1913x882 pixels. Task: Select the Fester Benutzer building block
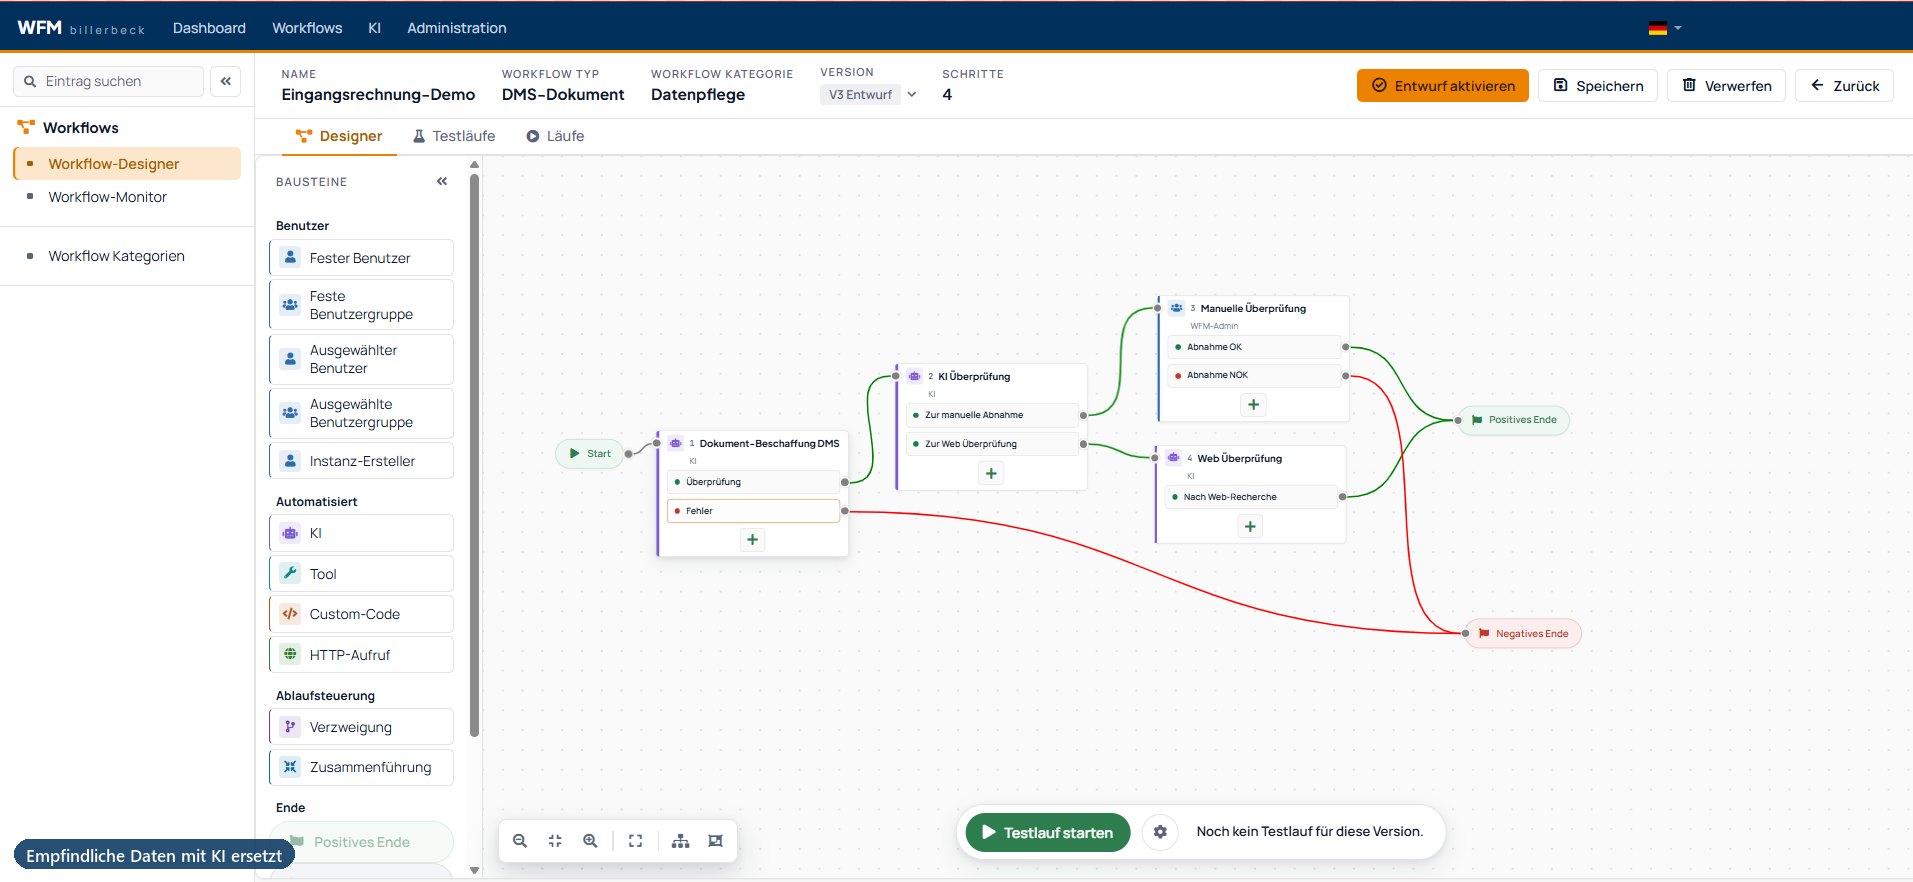[361, 258]
